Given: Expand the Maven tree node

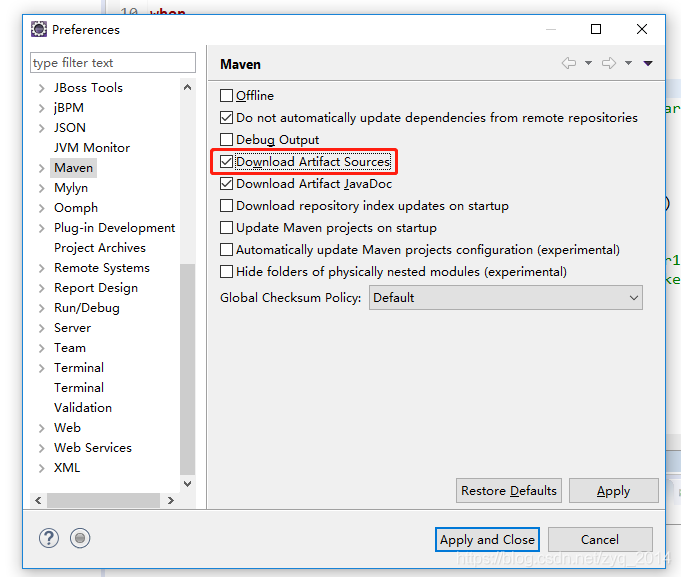Looking at the screenshot, I should click(x=42, y=168).
